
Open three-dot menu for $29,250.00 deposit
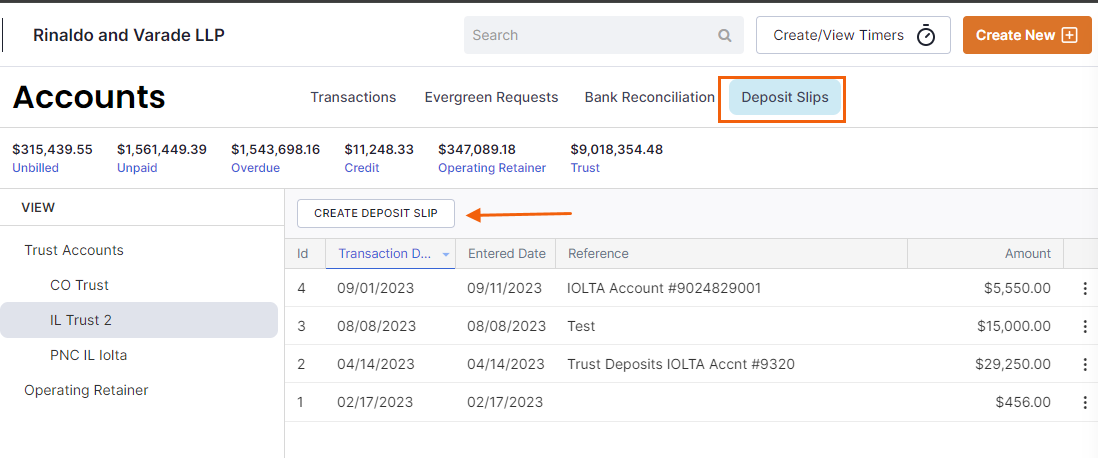click(x=1085, y=364)
